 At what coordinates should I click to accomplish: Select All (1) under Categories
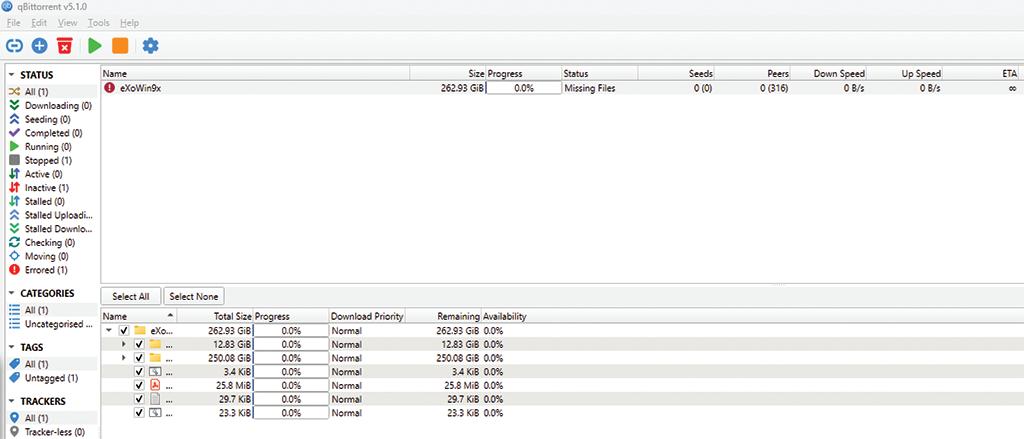coord(52,310)
